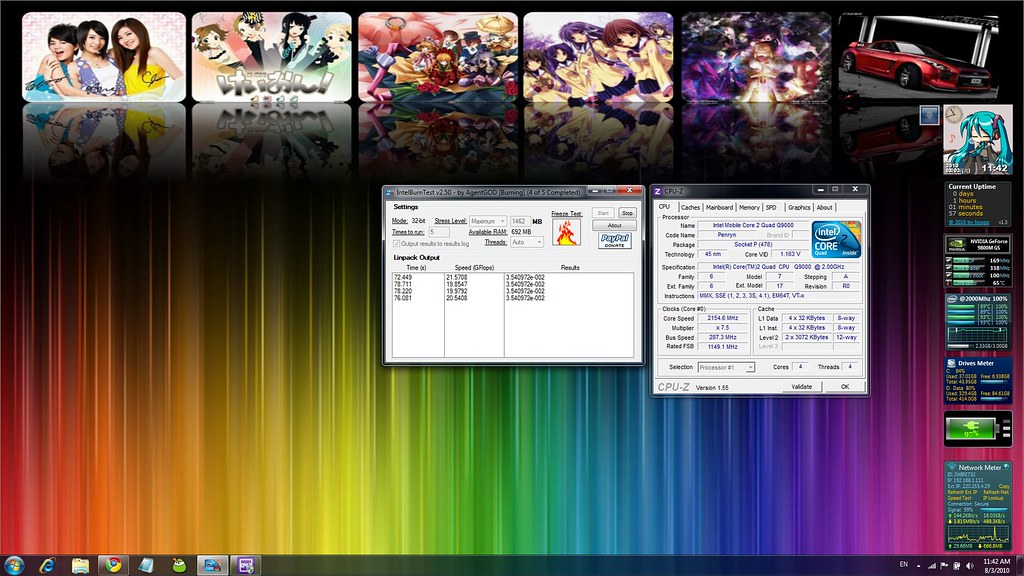Open the Windows Start menu

coord(14,565)
